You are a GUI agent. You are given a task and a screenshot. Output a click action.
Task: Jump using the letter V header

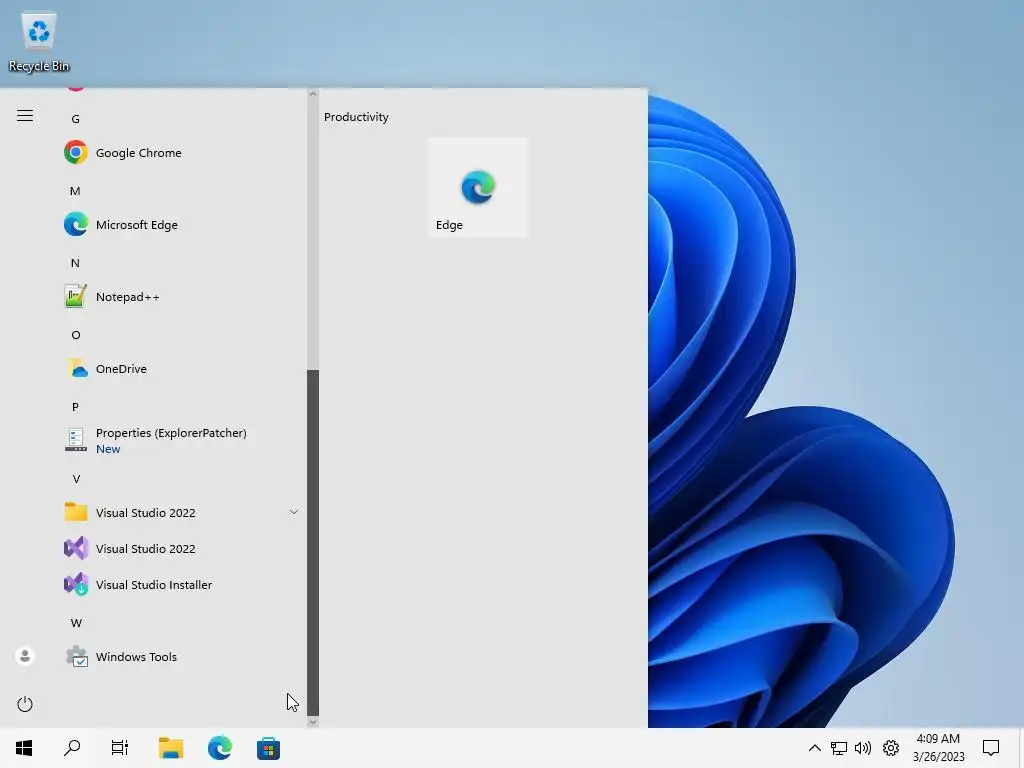76,479
